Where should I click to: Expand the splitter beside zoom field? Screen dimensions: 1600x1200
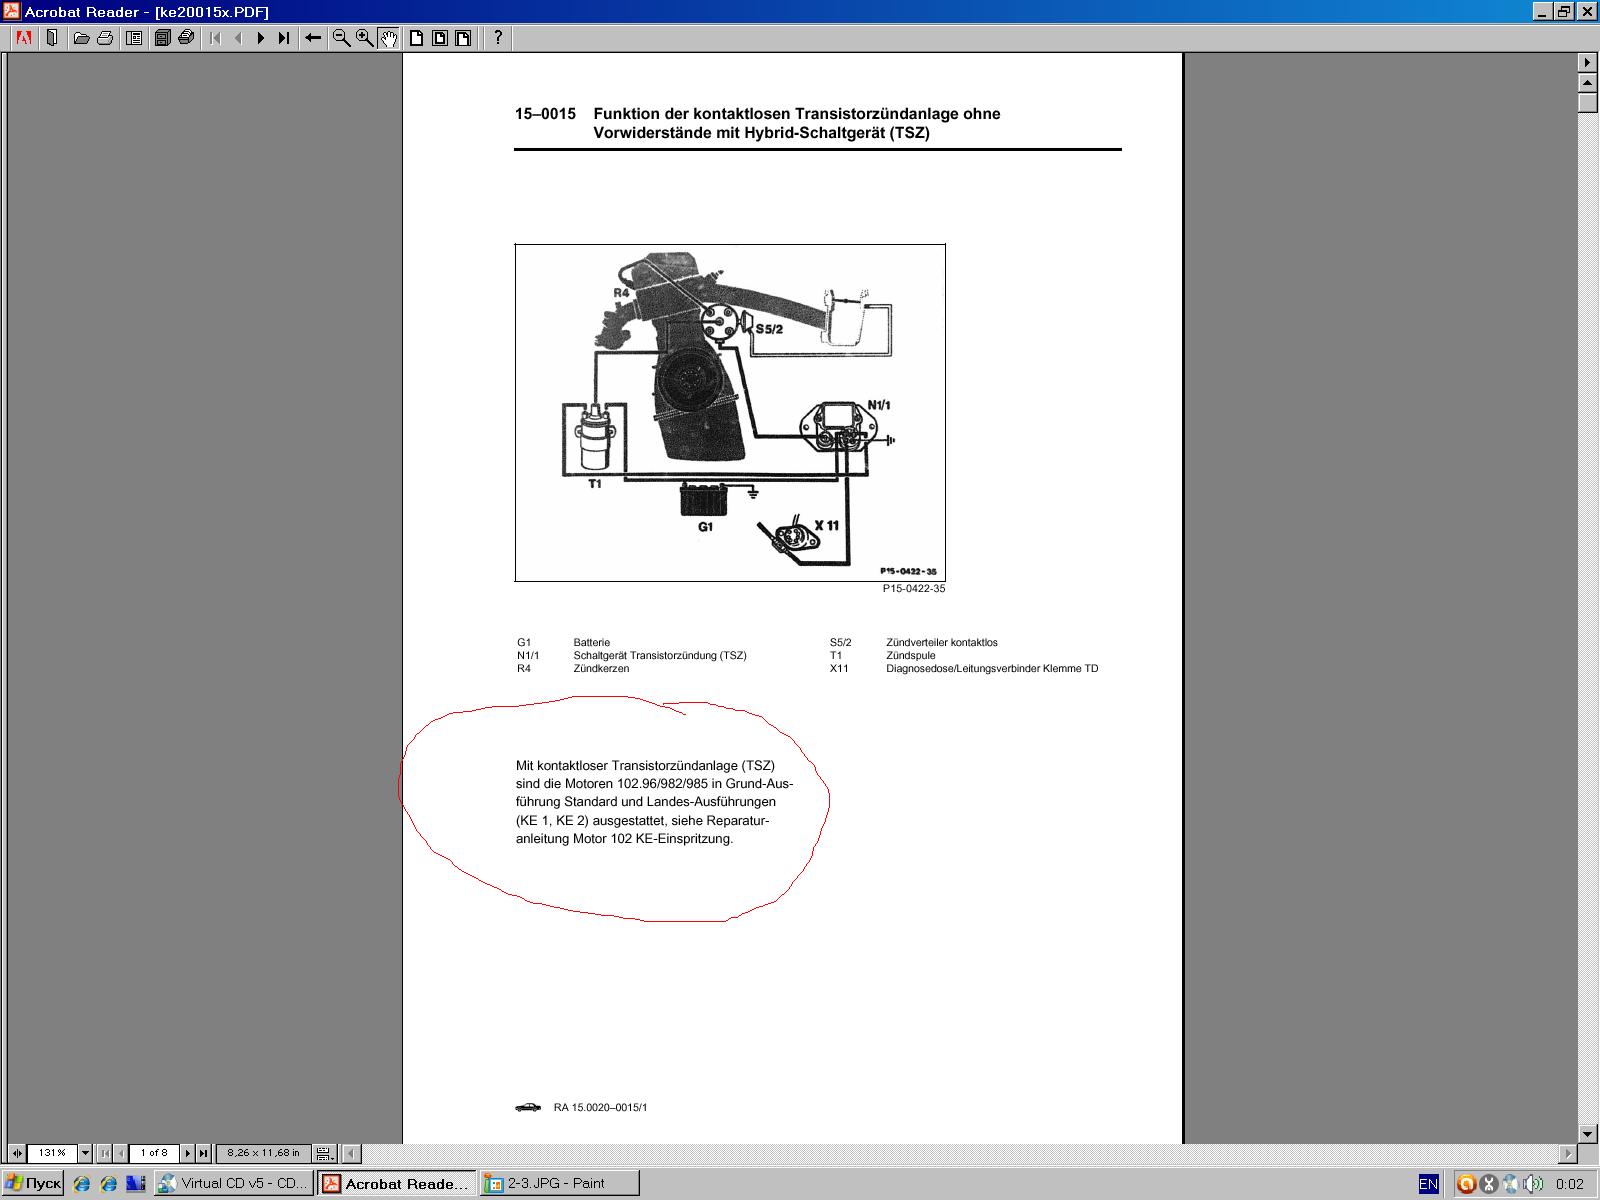17,1153
